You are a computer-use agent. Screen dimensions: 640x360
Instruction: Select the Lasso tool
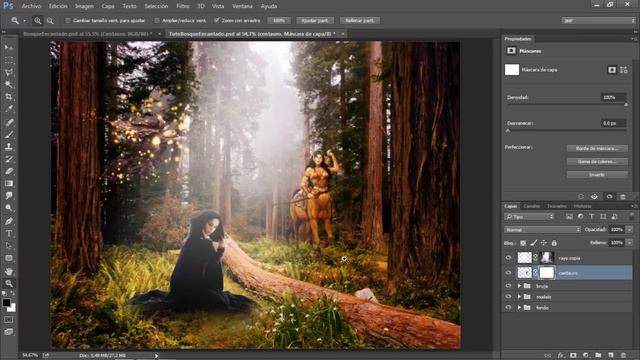point(9,73)
